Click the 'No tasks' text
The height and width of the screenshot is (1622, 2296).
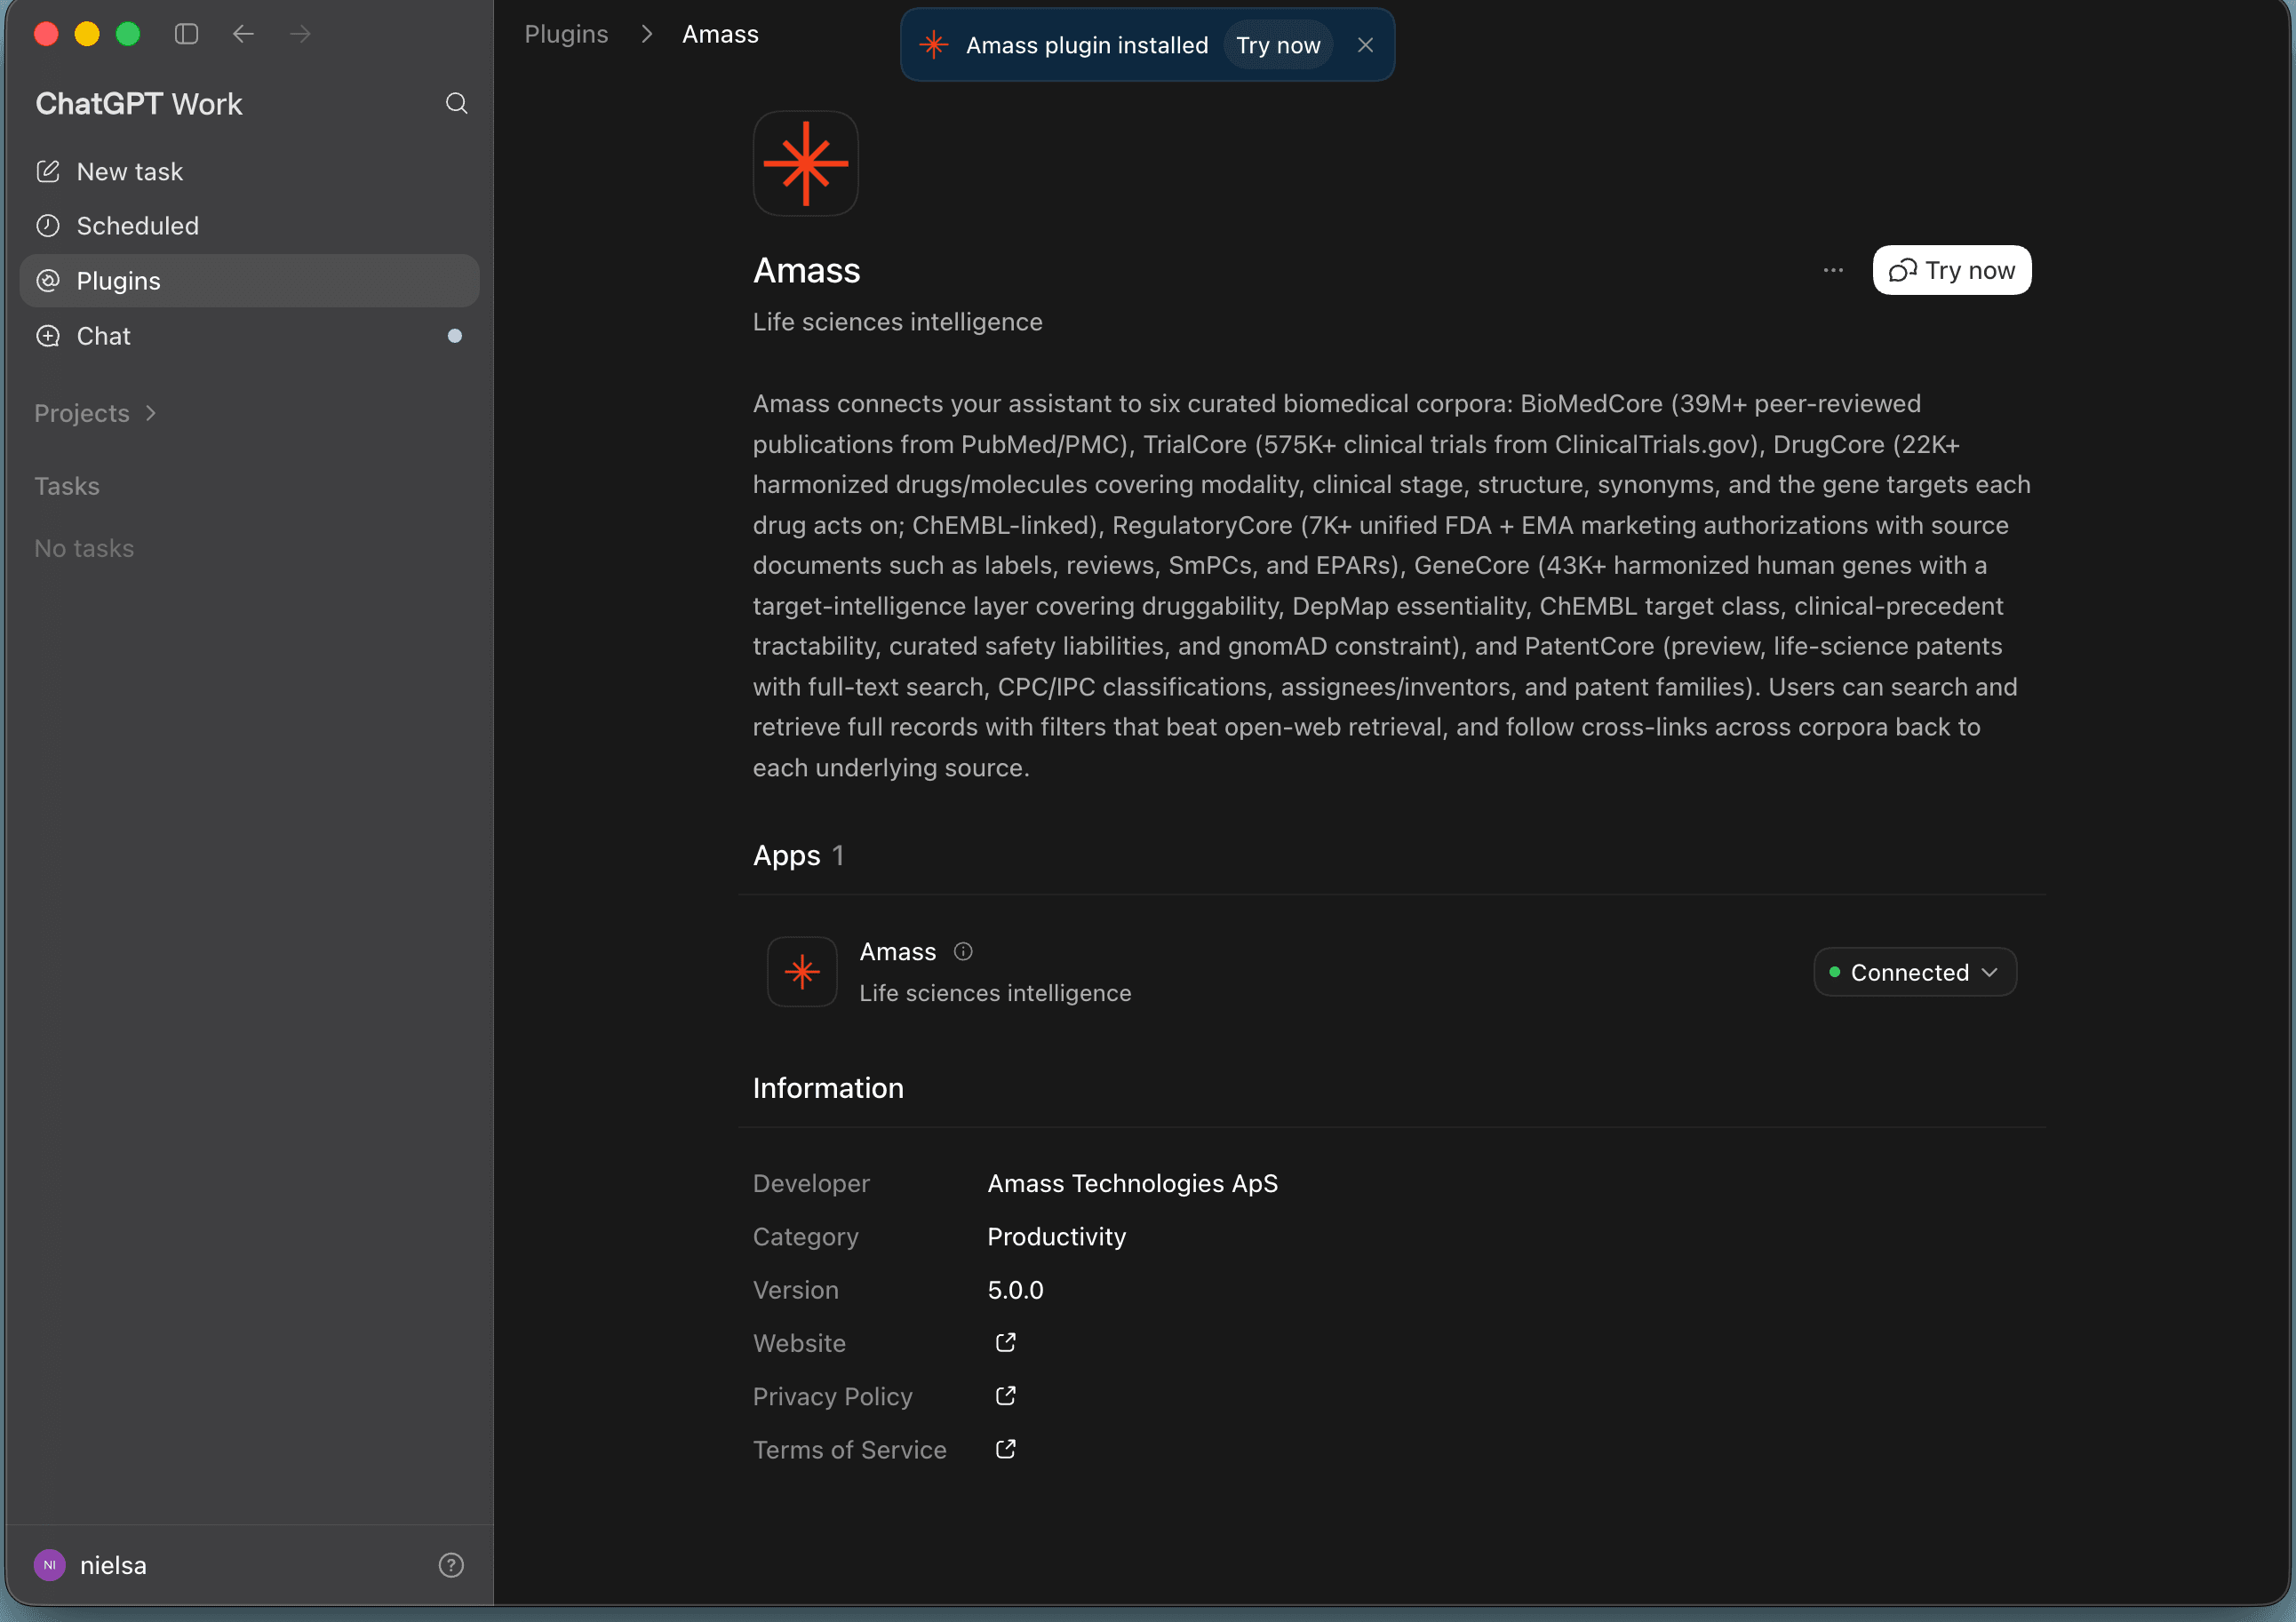pyautogui.click(x=84, y=548)
